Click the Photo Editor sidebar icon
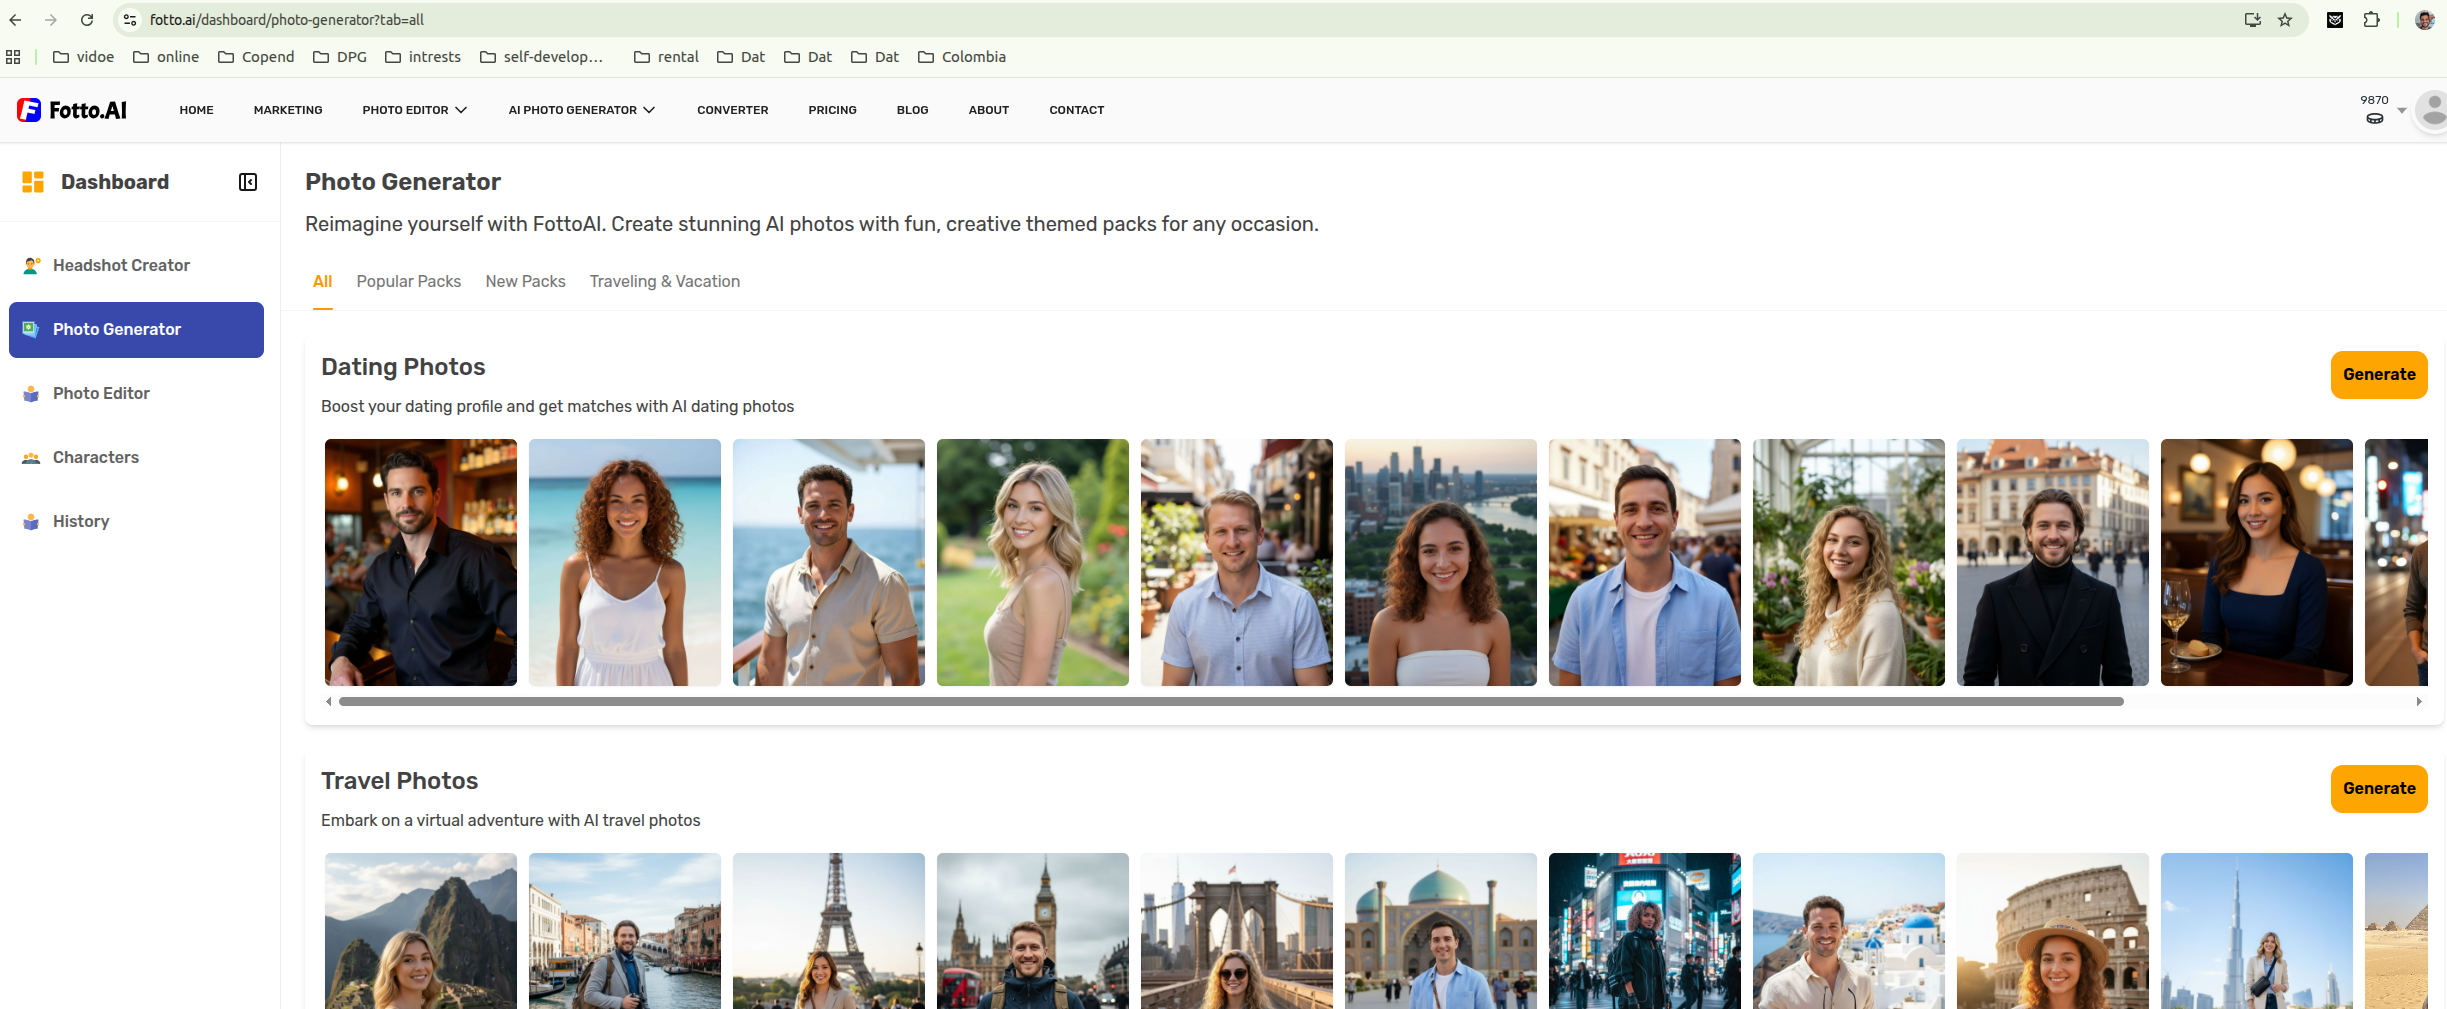Image resolution: width=2447 pixels, height=1009 pixels. [31, 394]
